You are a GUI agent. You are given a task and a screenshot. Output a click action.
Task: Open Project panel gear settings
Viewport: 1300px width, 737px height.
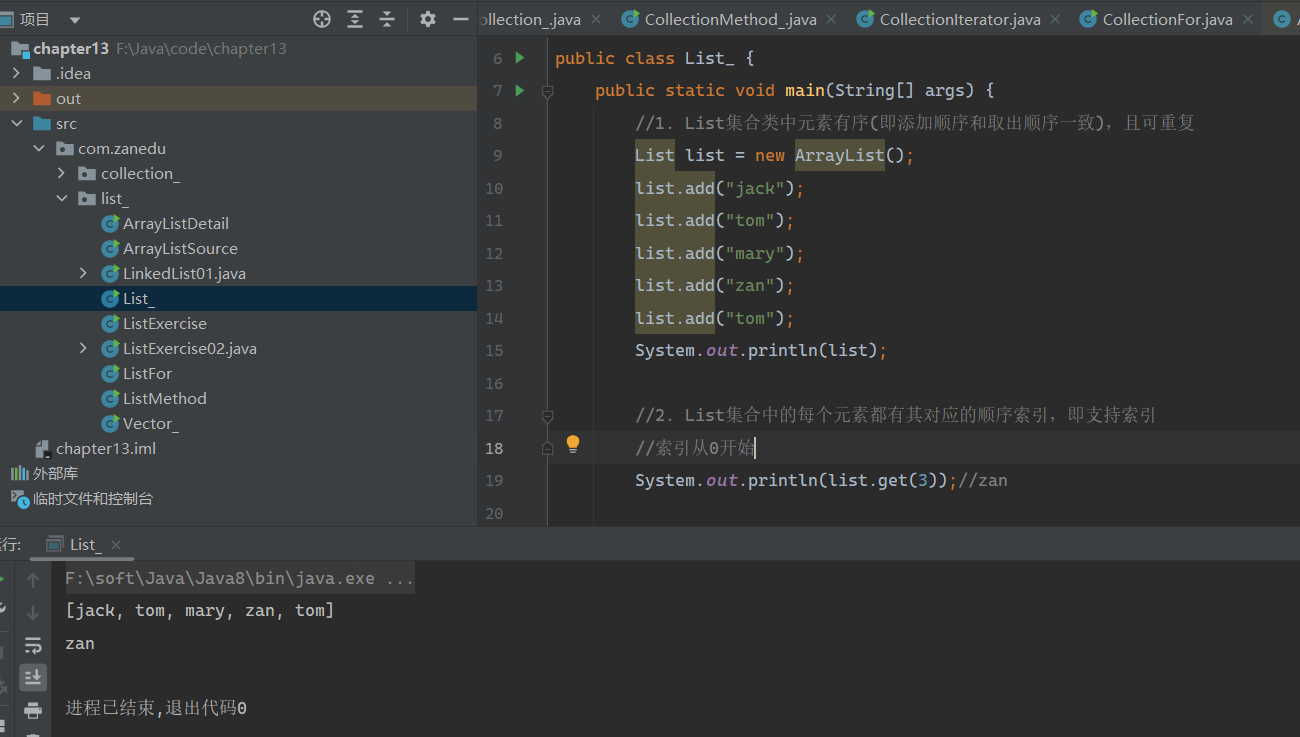click(428, 19)
